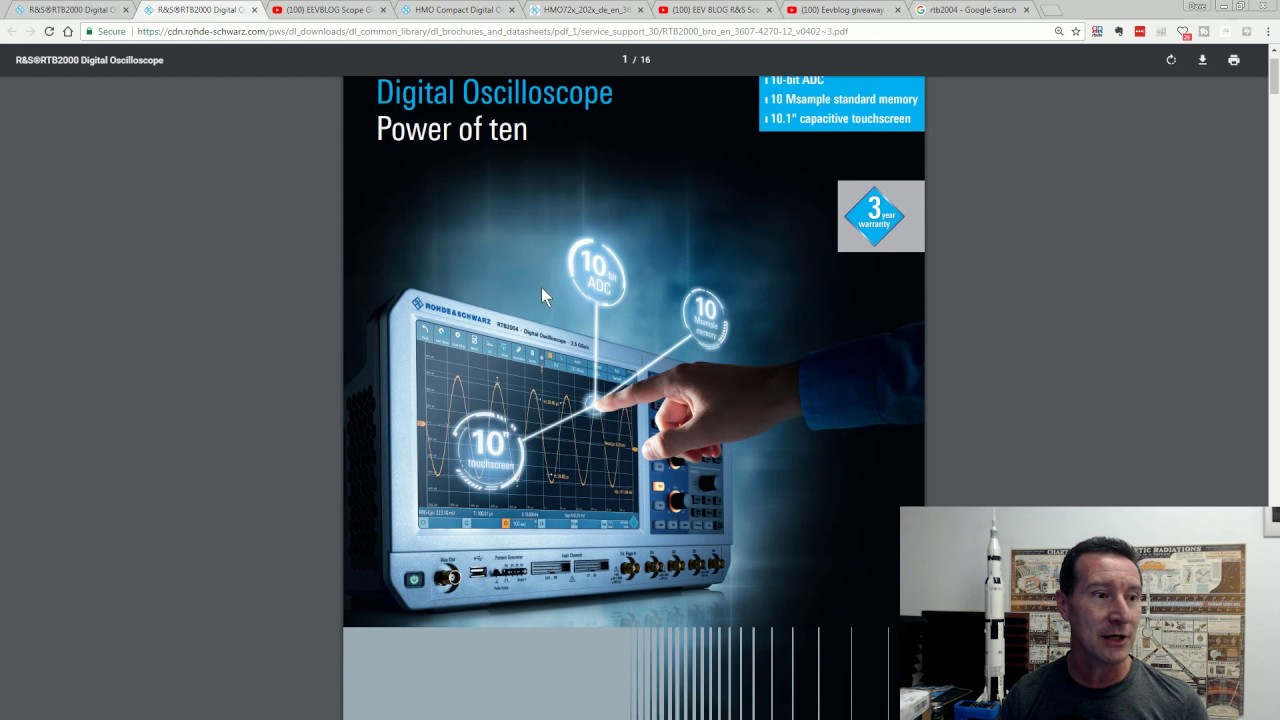This screenshot has width=1280, height=720.
Task: Bookmark this page with the star
Action: (1076, 31)
